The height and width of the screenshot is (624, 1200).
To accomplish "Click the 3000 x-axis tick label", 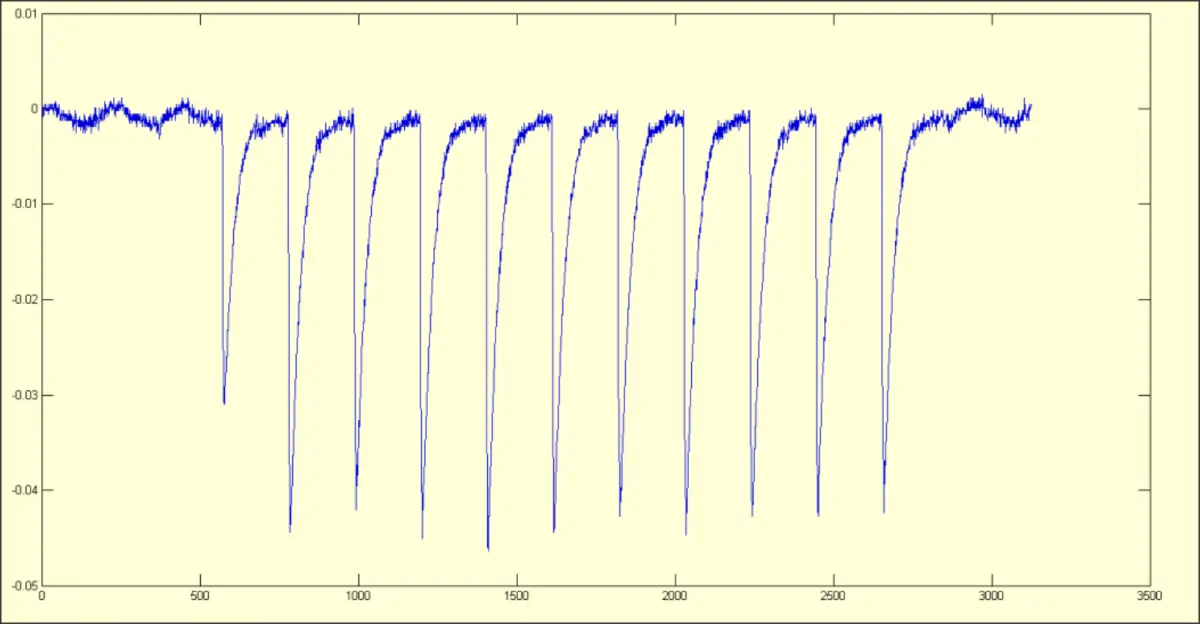I will (991, 595).
